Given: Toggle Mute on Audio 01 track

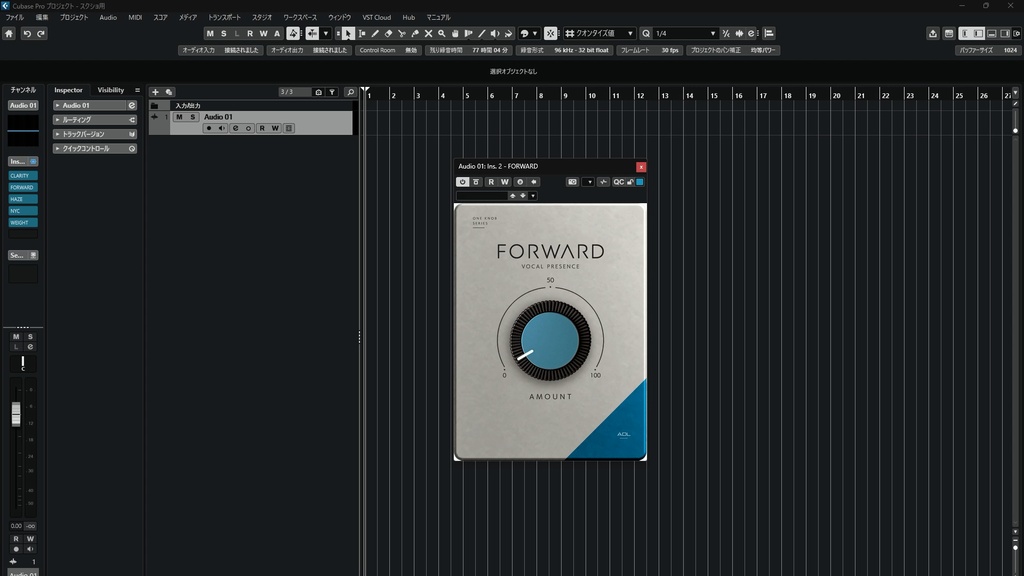Looking at the screenshot, I should [179, 117].
